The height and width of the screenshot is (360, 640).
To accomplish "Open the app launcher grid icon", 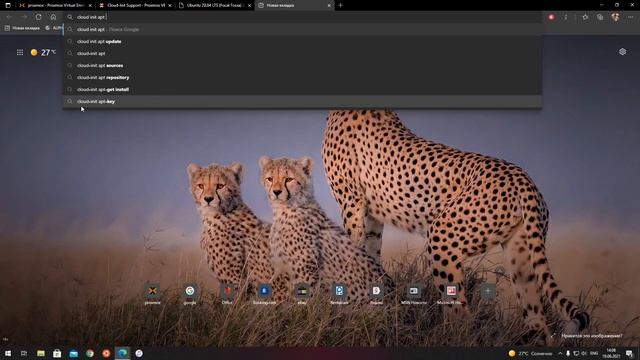I will (20, 52).
